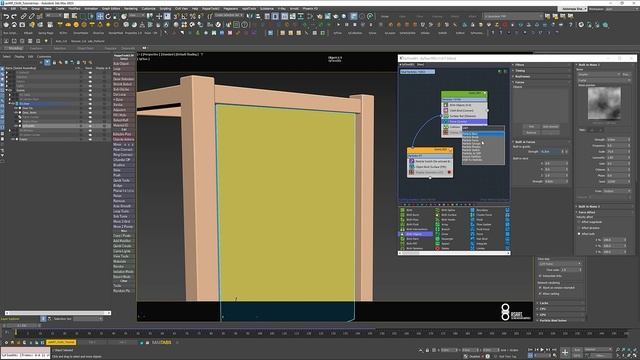
Task: Expand the first collapsed layer in Scene Explorer
Action: point(7,73)
